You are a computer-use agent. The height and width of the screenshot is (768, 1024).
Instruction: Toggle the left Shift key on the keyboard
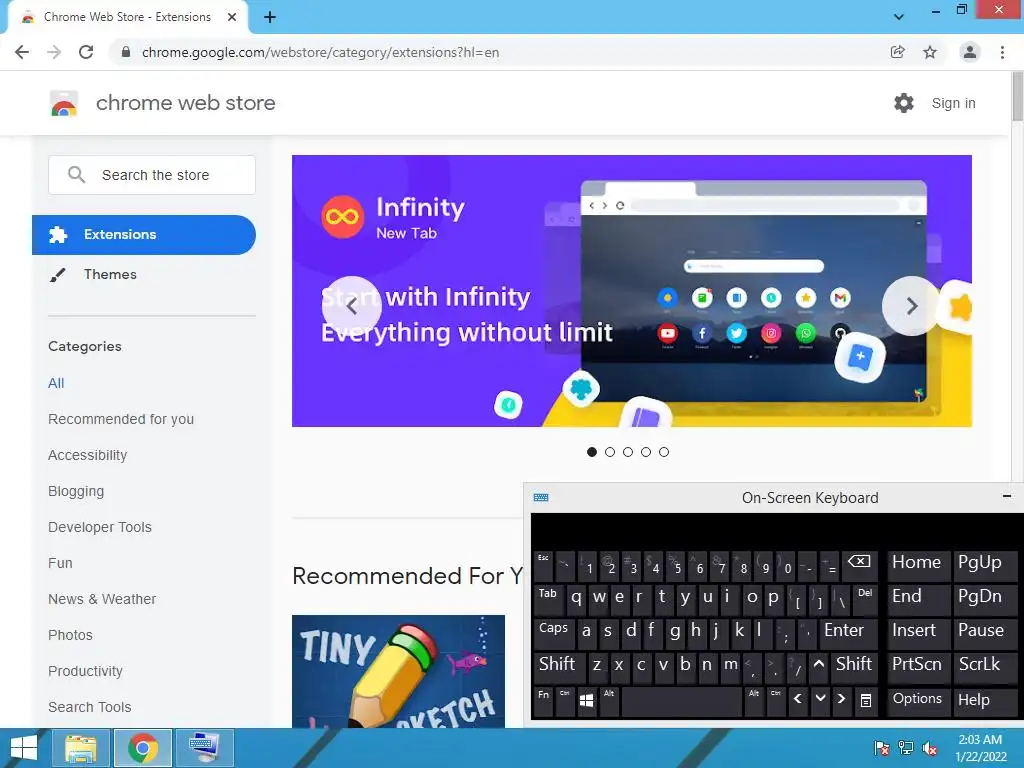pyautogui.click(x=560, y=666)
